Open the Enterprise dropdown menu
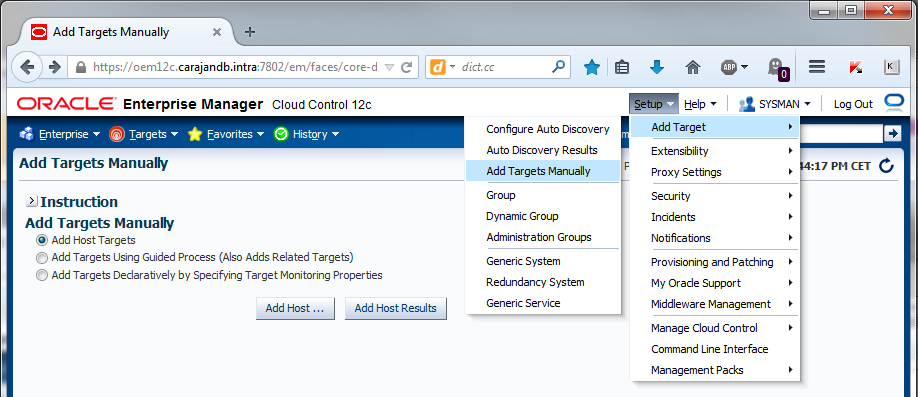This screenshot has height=397, width=918. (x=60, y=134)
